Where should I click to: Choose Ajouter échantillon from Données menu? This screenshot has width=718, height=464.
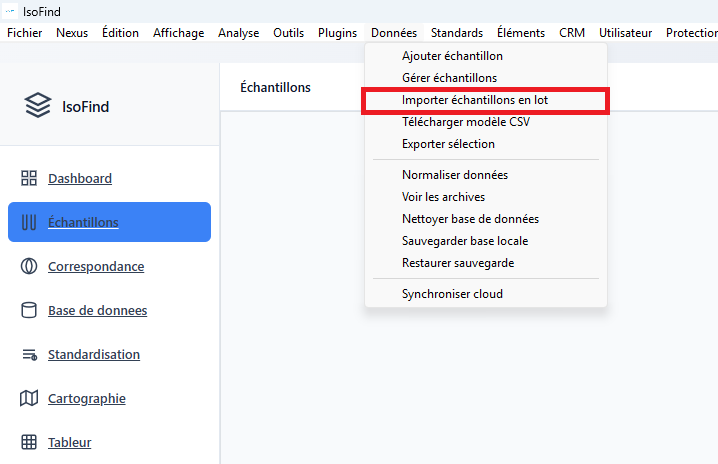click(452, 56)
